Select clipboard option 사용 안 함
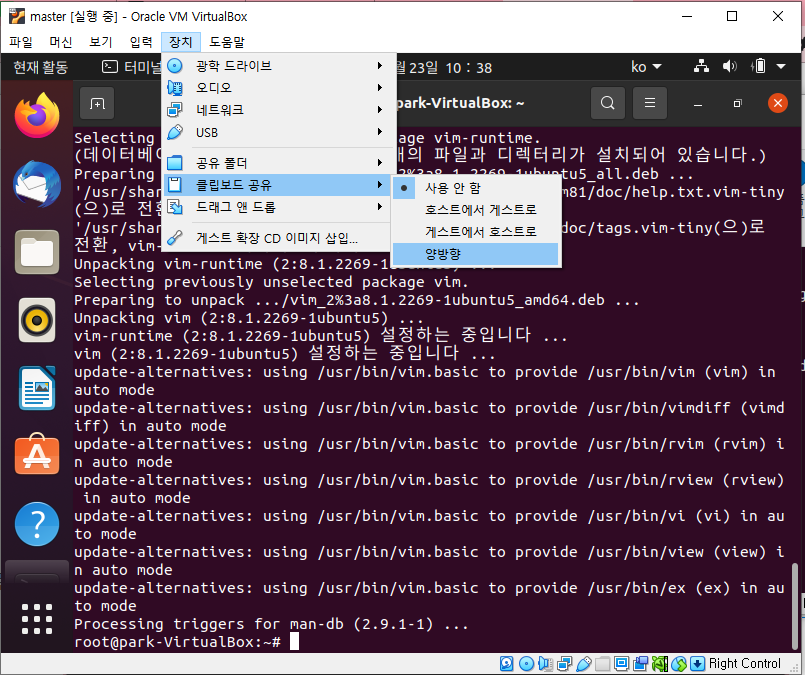Screen dimensions: 805x675 (x=476, y=188)
